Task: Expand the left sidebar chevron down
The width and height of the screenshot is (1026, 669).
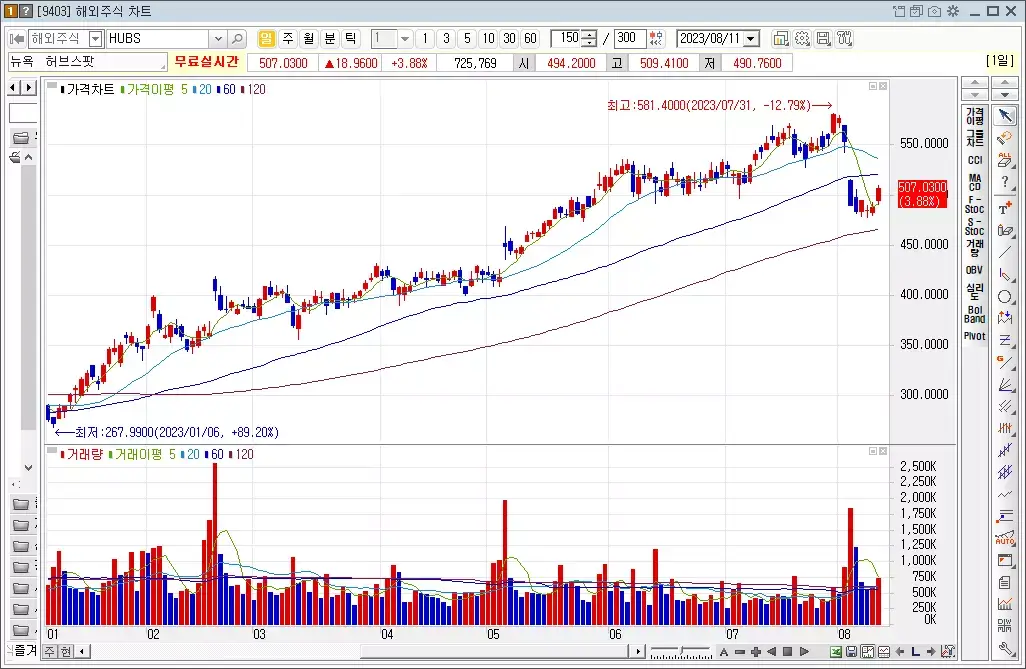Action: point(28,467)
